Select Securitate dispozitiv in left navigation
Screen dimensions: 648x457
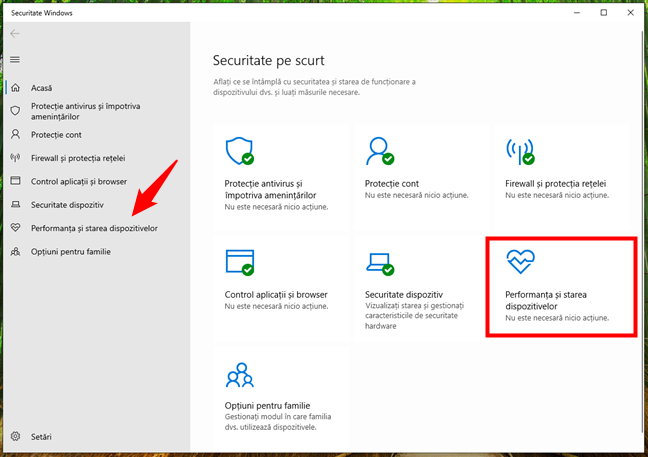(x=67, y=205)
